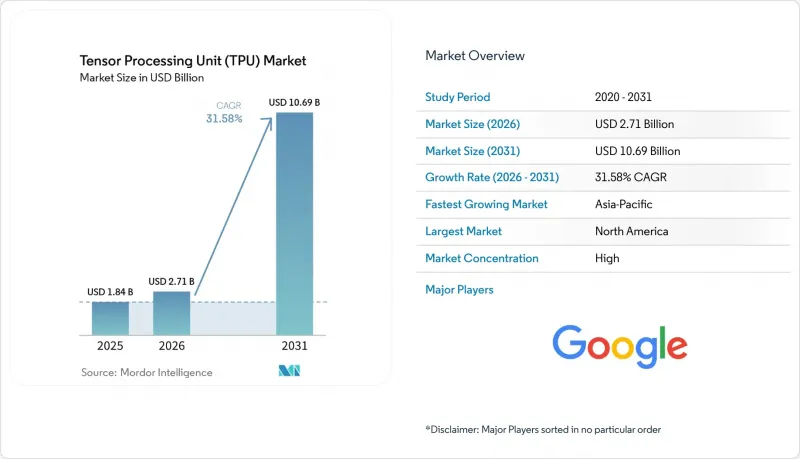Click the Study Period label

click(458, 97)
